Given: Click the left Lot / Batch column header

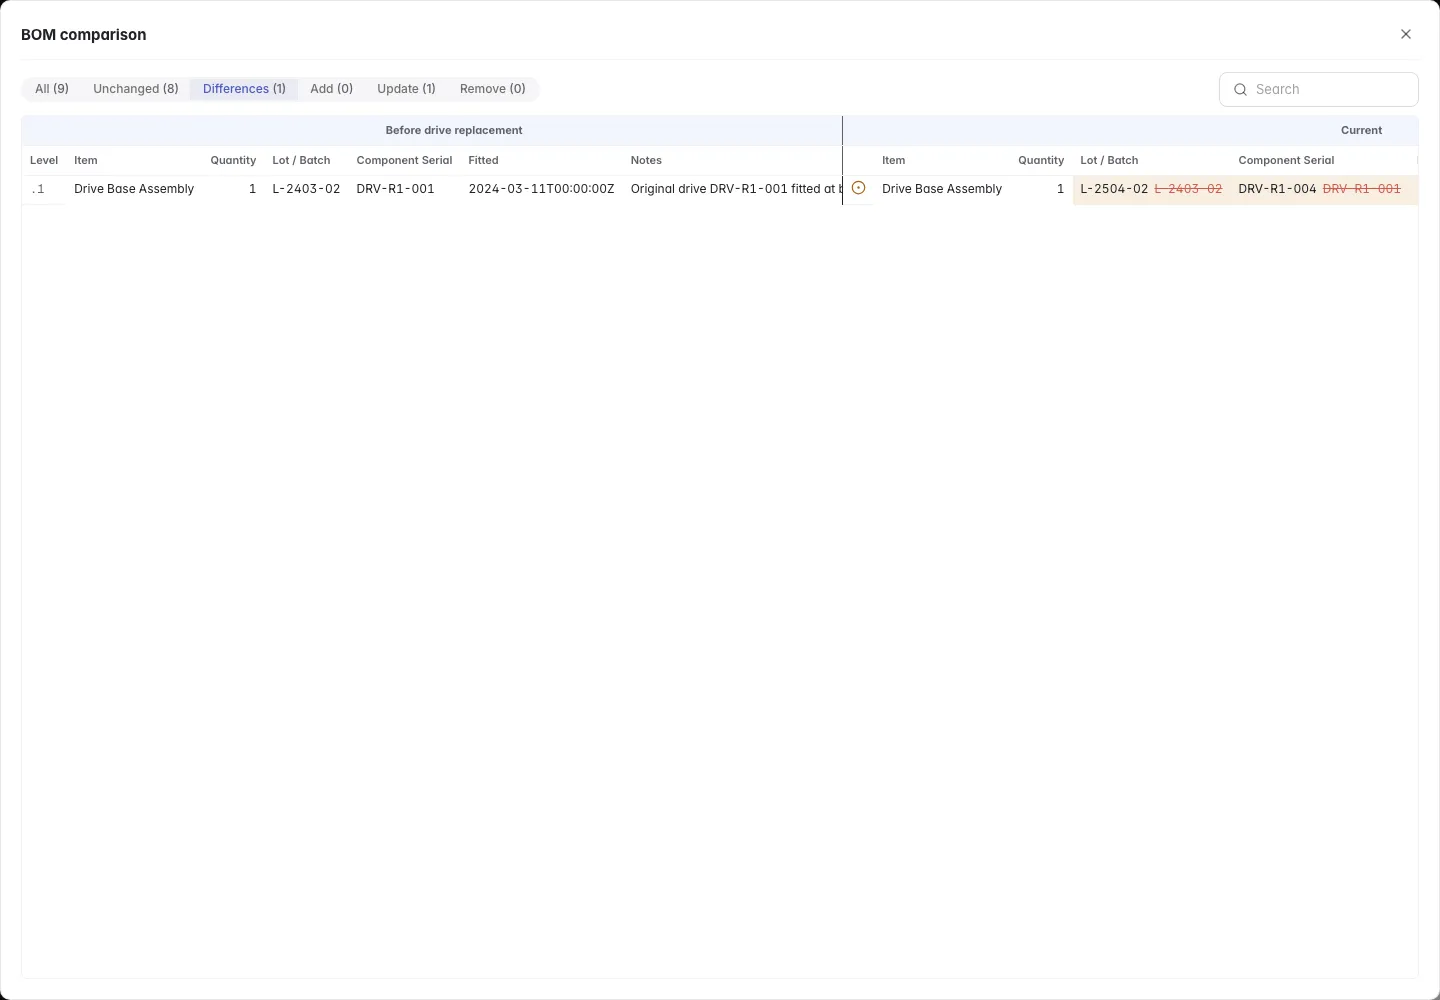Looking at the screenshot, I should point(301,160).
